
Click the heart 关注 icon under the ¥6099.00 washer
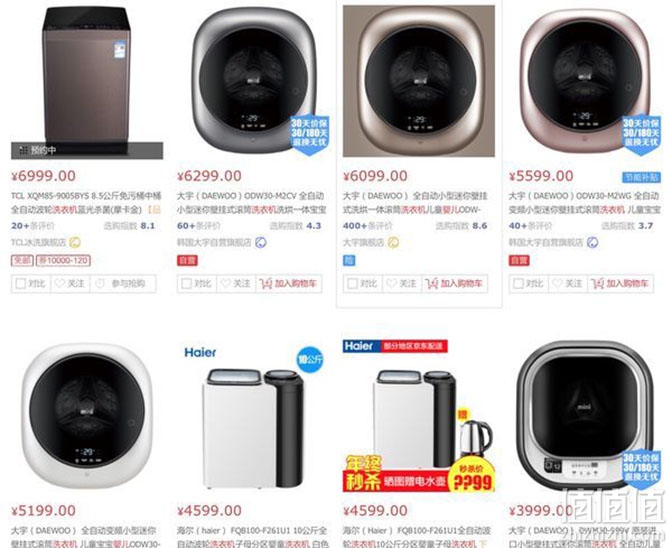(390, 284)
